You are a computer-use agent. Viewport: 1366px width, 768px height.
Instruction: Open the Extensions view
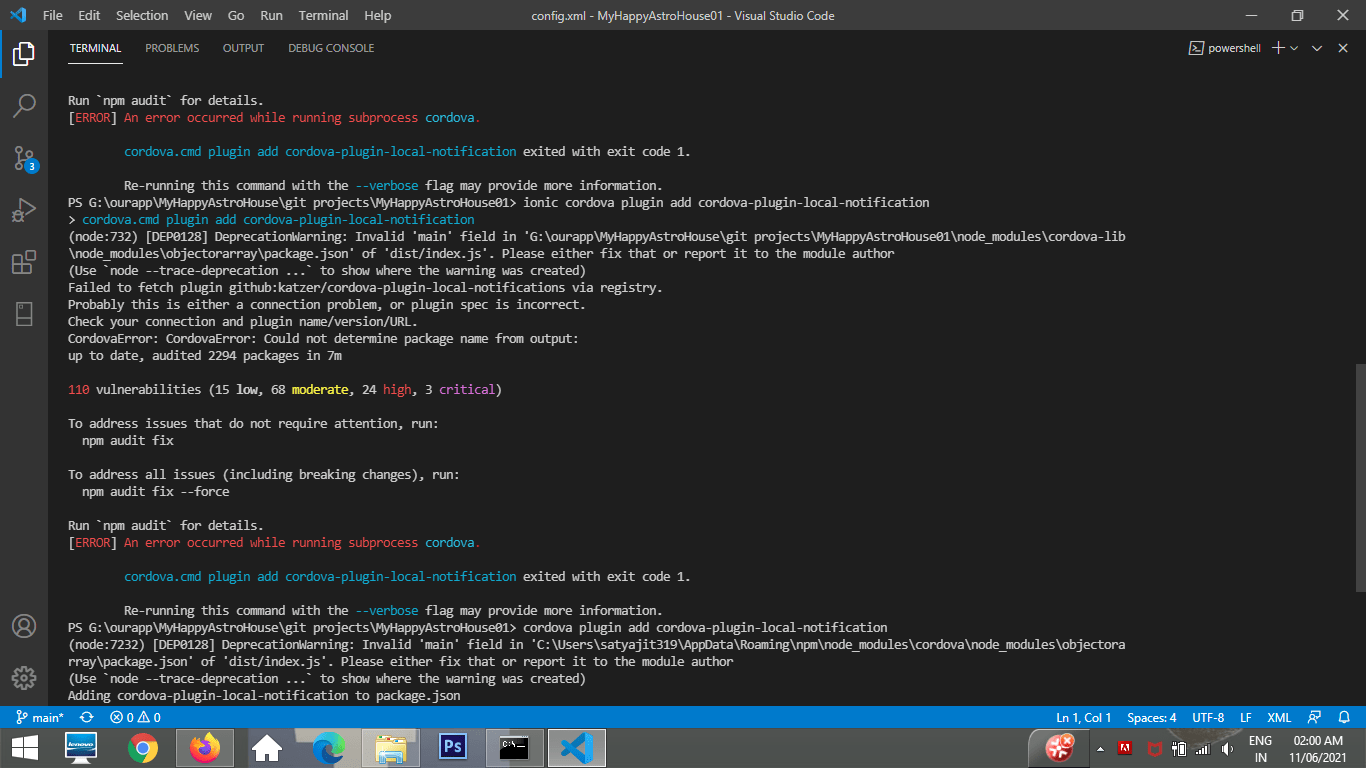pyautogui.click(x=24, y=262)
